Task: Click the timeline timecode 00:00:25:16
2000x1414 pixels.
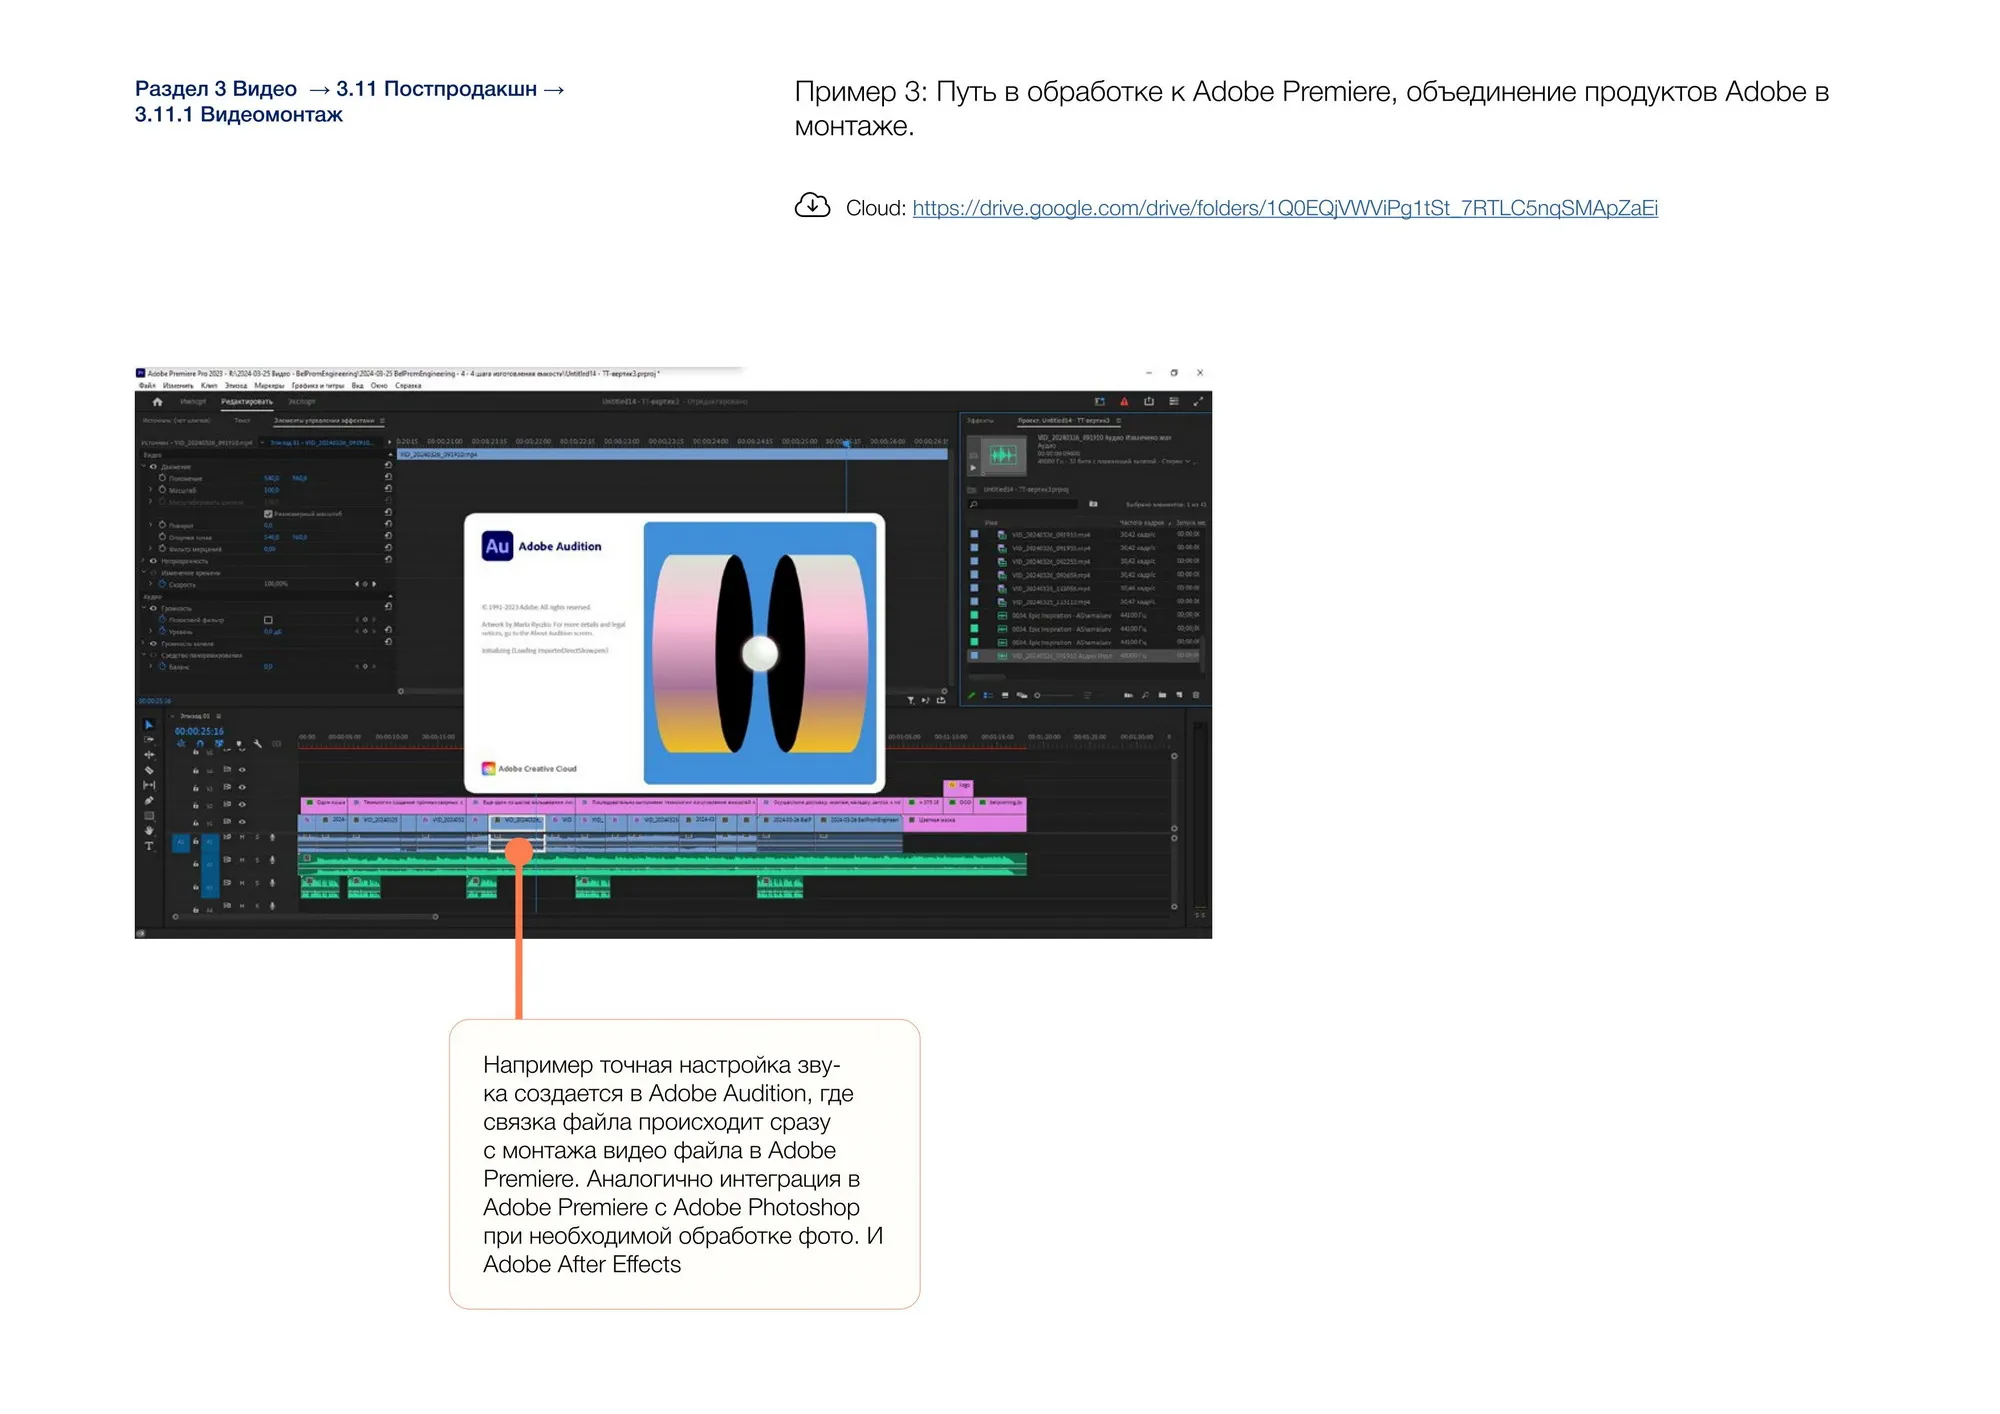Action: pyautogui.click(x=199, y=732)
